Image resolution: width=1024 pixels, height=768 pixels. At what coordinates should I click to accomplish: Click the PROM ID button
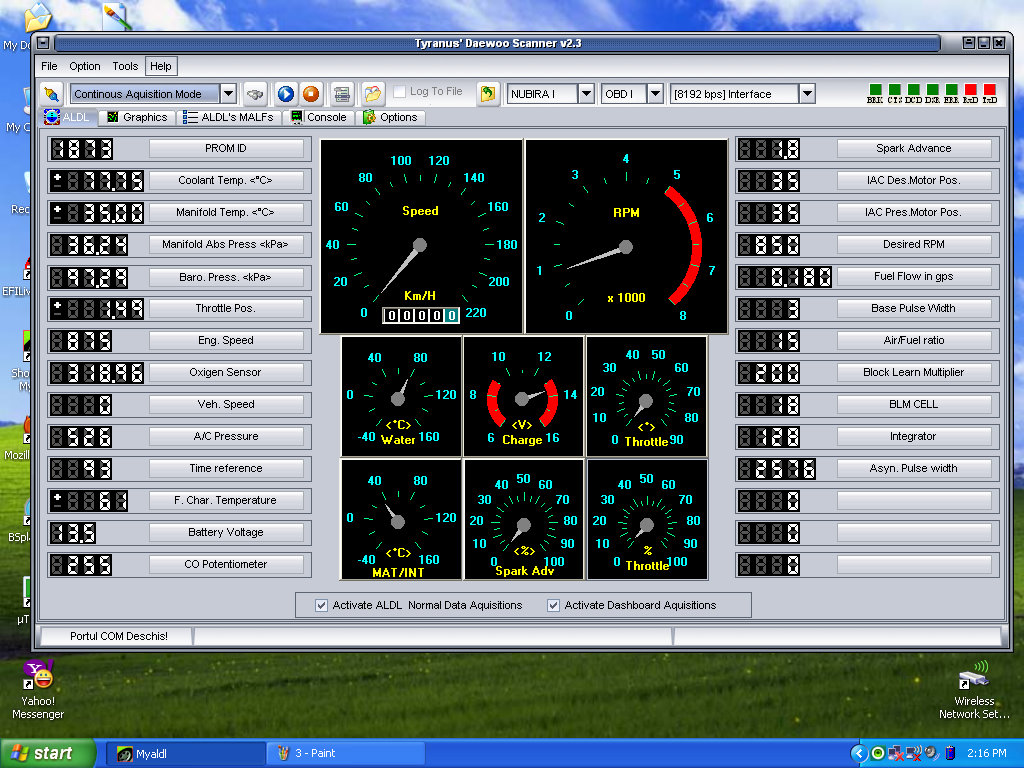(226, 148)
